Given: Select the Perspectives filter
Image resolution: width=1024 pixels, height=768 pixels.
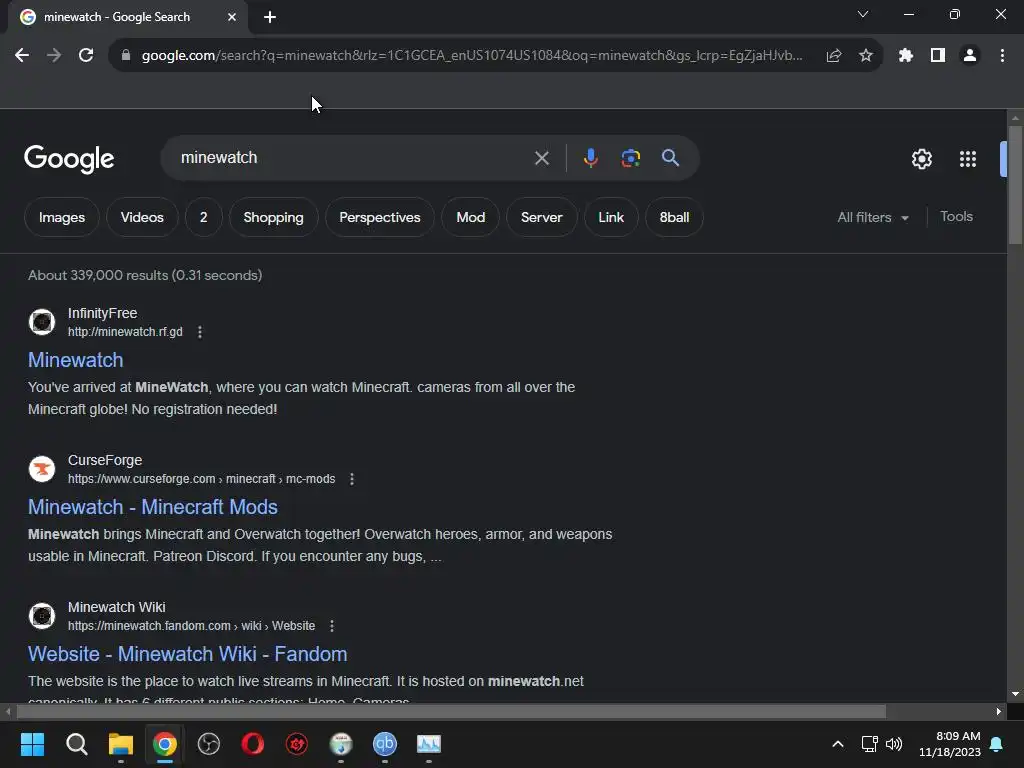Looking at the screenshot, I should tap(379, 217).
